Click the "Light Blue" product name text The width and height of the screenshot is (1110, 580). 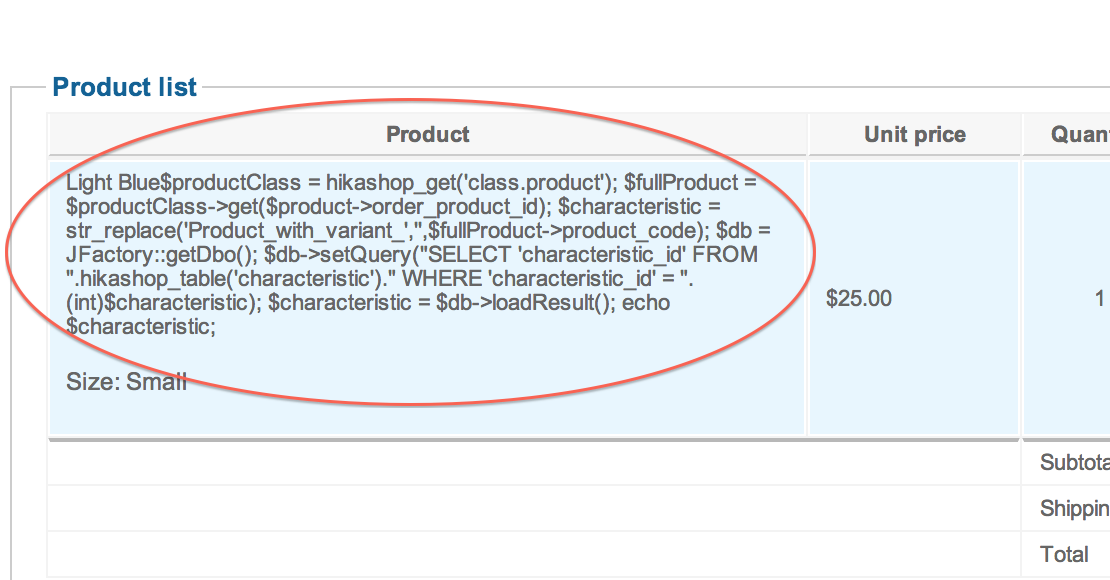tap(105, 183)
